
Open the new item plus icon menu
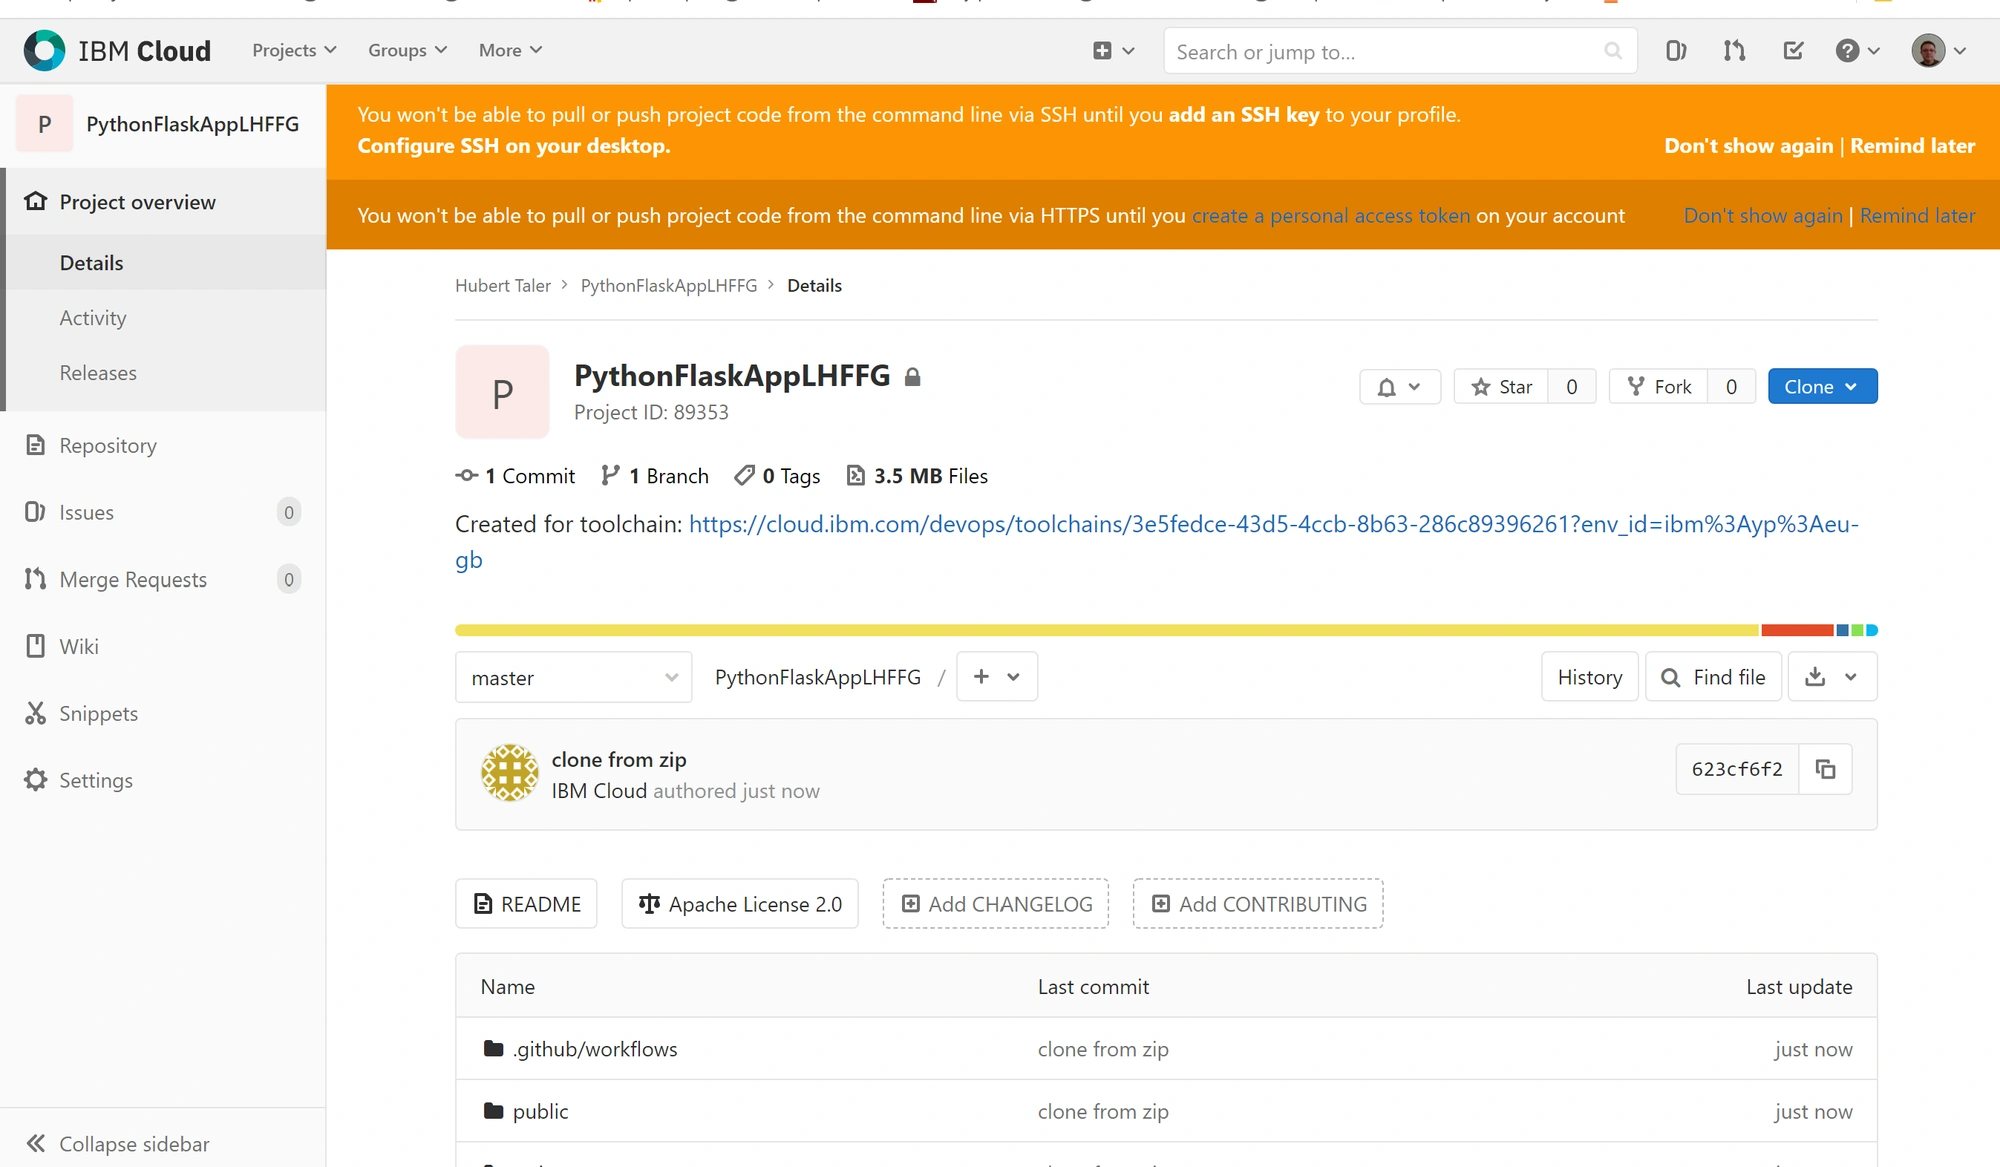pyautogui.click(x=1113, y=51)
